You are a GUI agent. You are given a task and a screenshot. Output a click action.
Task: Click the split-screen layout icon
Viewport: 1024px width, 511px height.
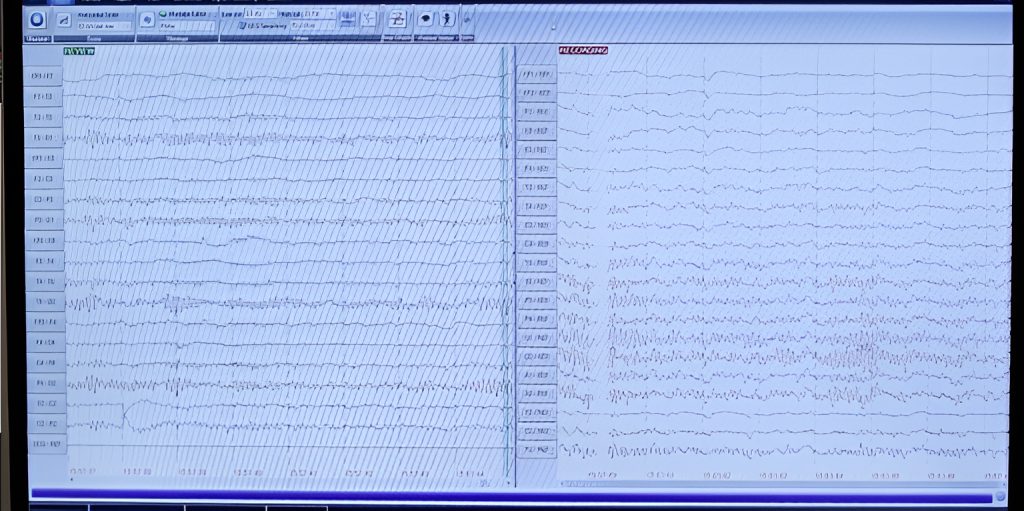click(397, 19)
